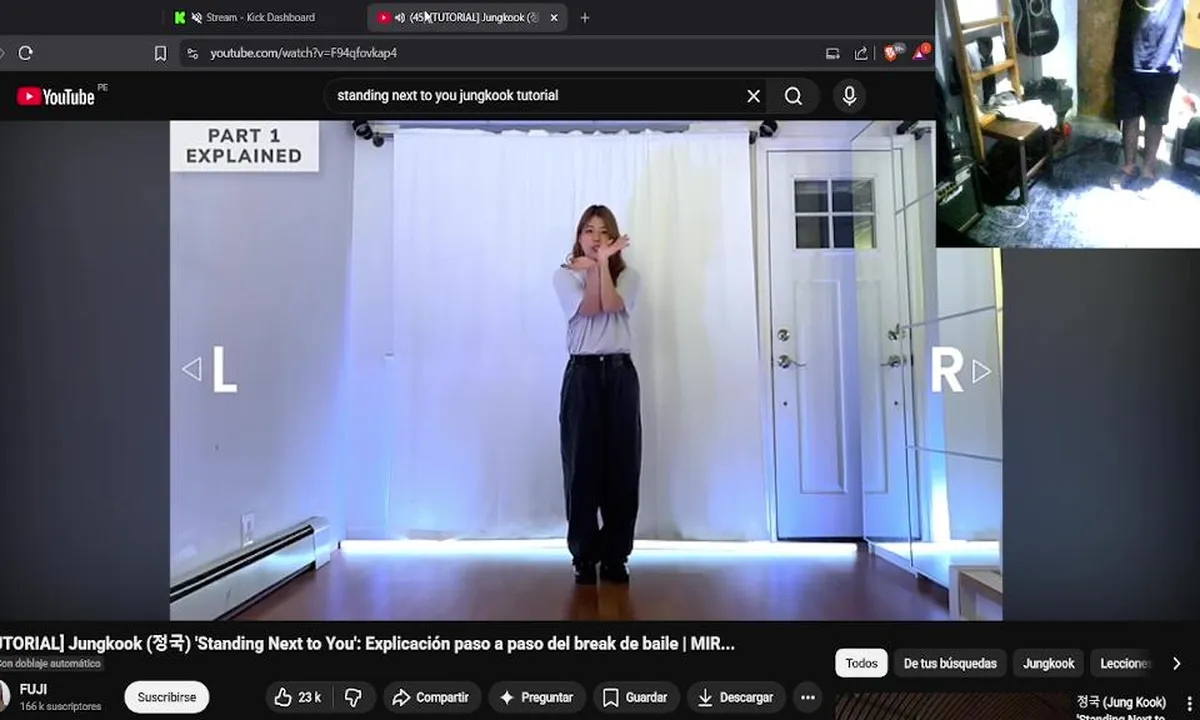This screenshot has height=720, width=1200.
Task: Close the Jungkook tutorial tab
Action: [x=554, y=17]
